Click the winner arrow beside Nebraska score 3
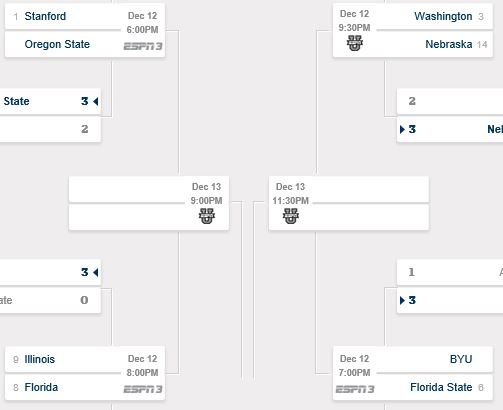The width and height of the screenshot is (503, 410). point(402,129)
